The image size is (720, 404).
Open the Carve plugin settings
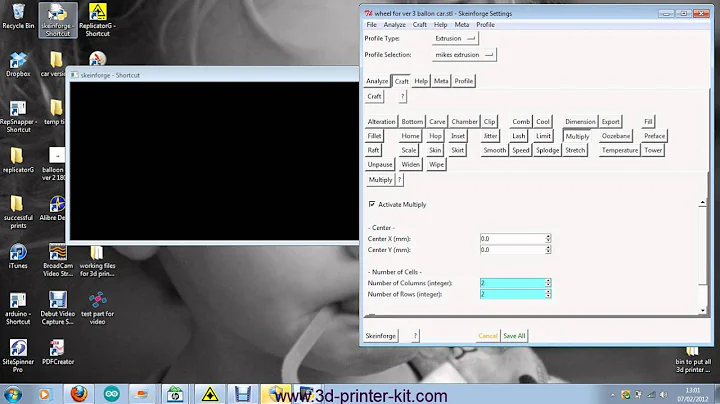437,122
